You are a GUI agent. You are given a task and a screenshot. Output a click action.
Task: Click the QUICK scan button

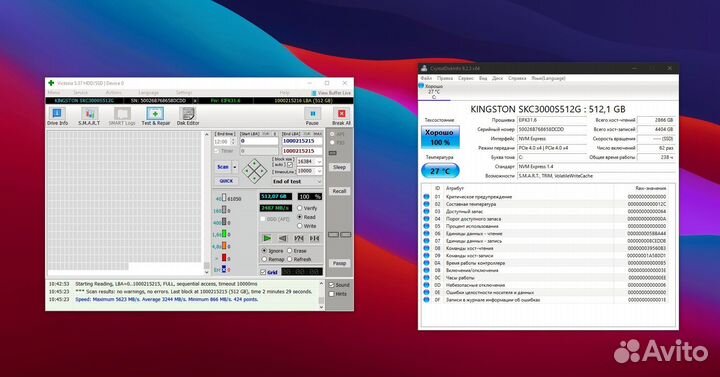pyautogui.click(x=226, y=181)
